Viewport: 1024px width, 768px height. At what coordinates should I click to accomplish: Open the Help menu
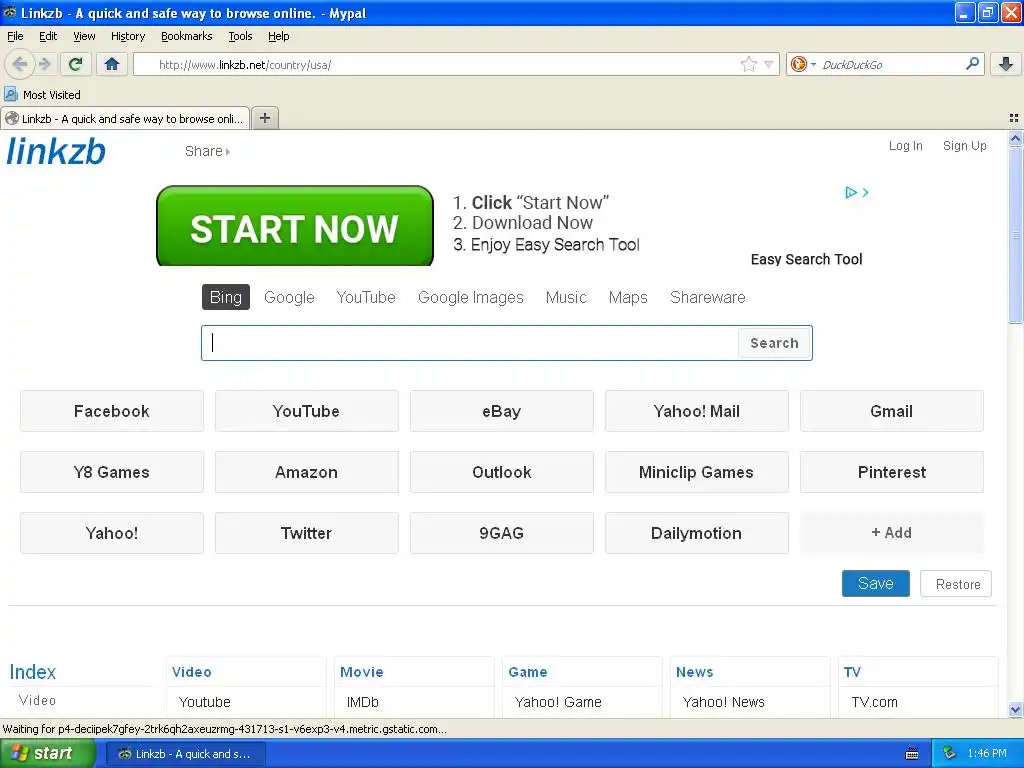click(278, 36)
